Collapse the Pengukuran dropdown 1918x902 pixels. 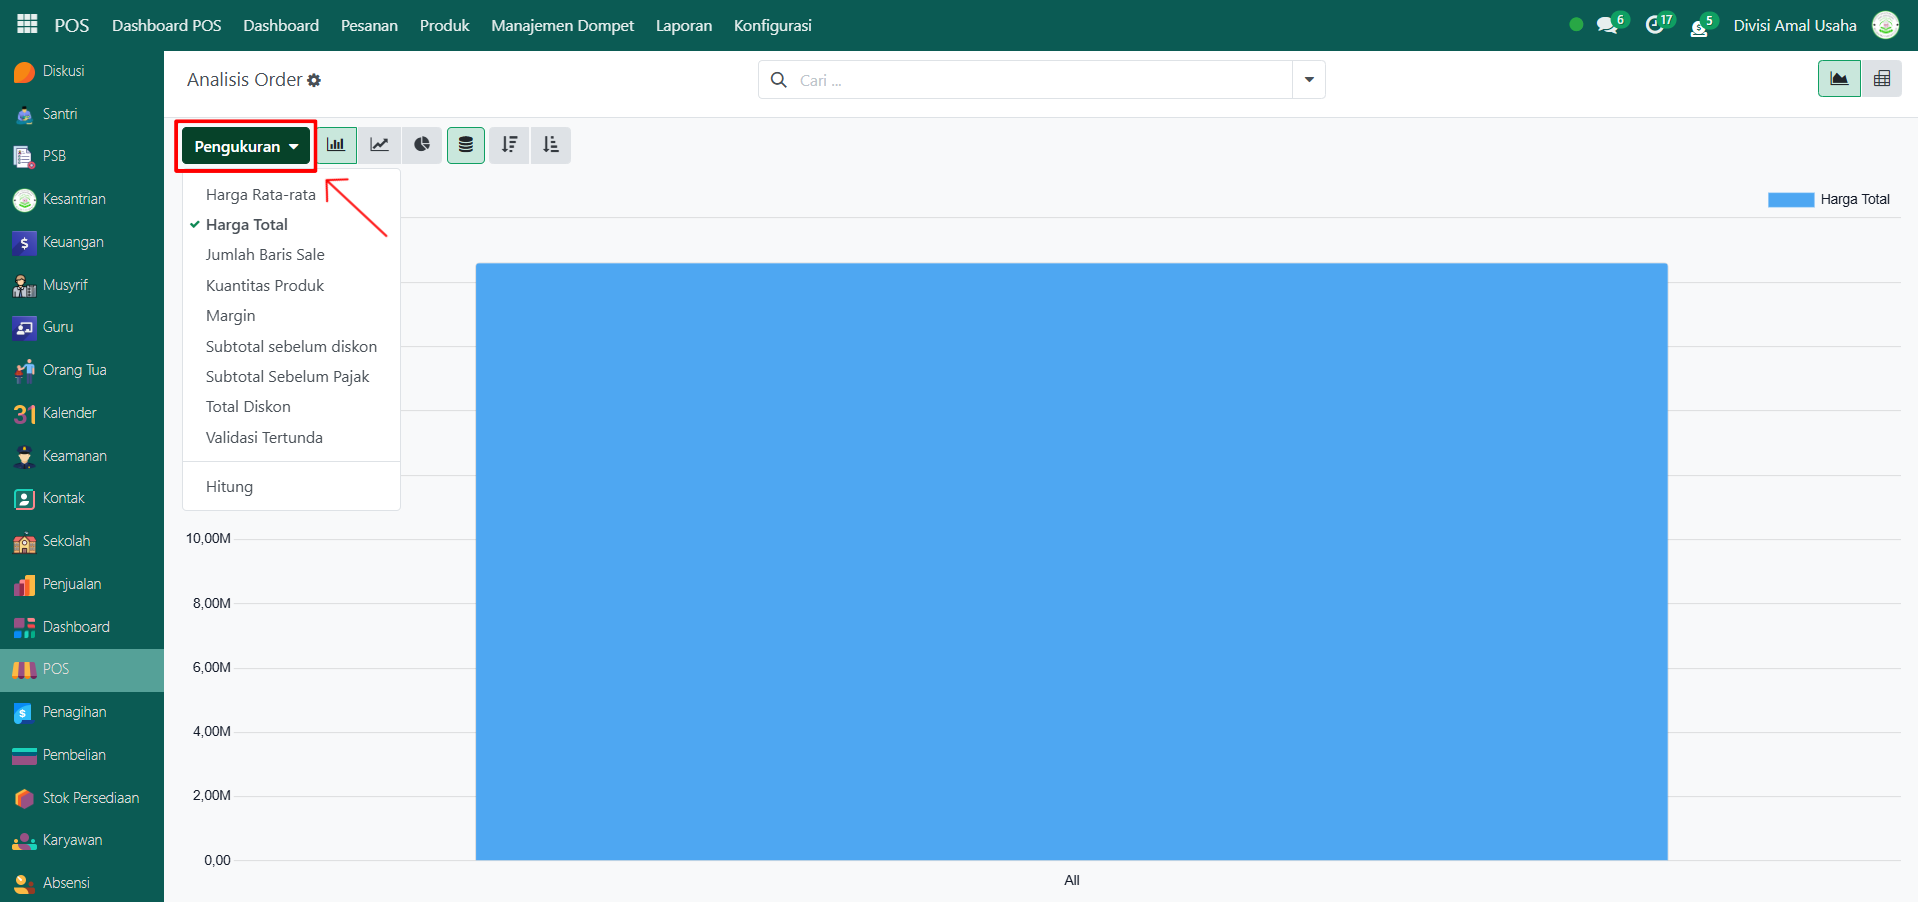246,146
